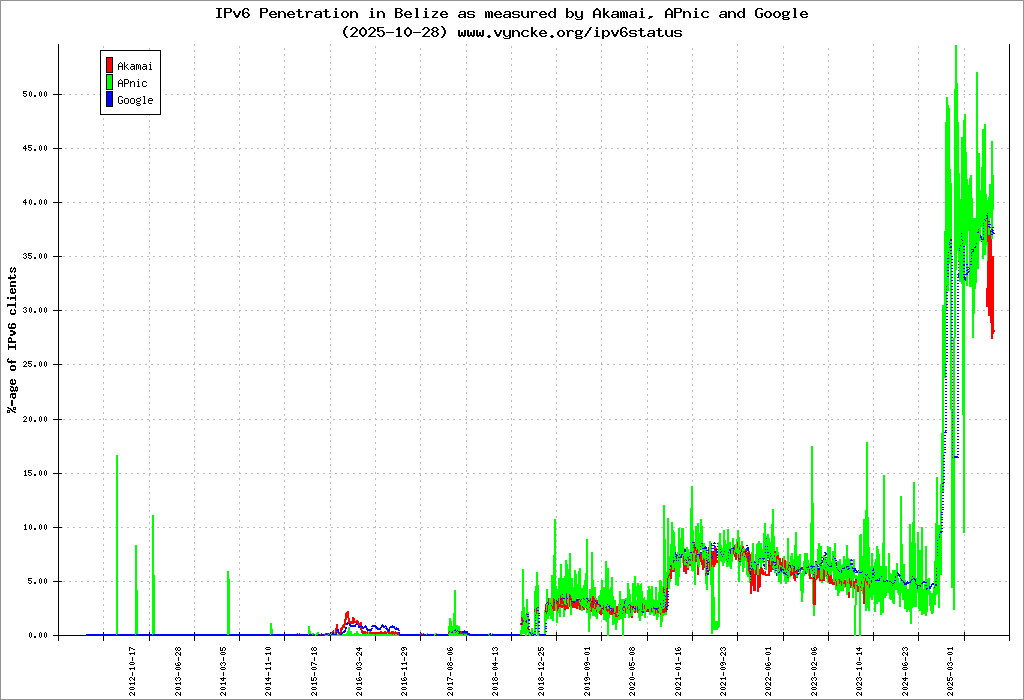
Task: Click the green APnic legend swatch
Action: coord(109,83)
